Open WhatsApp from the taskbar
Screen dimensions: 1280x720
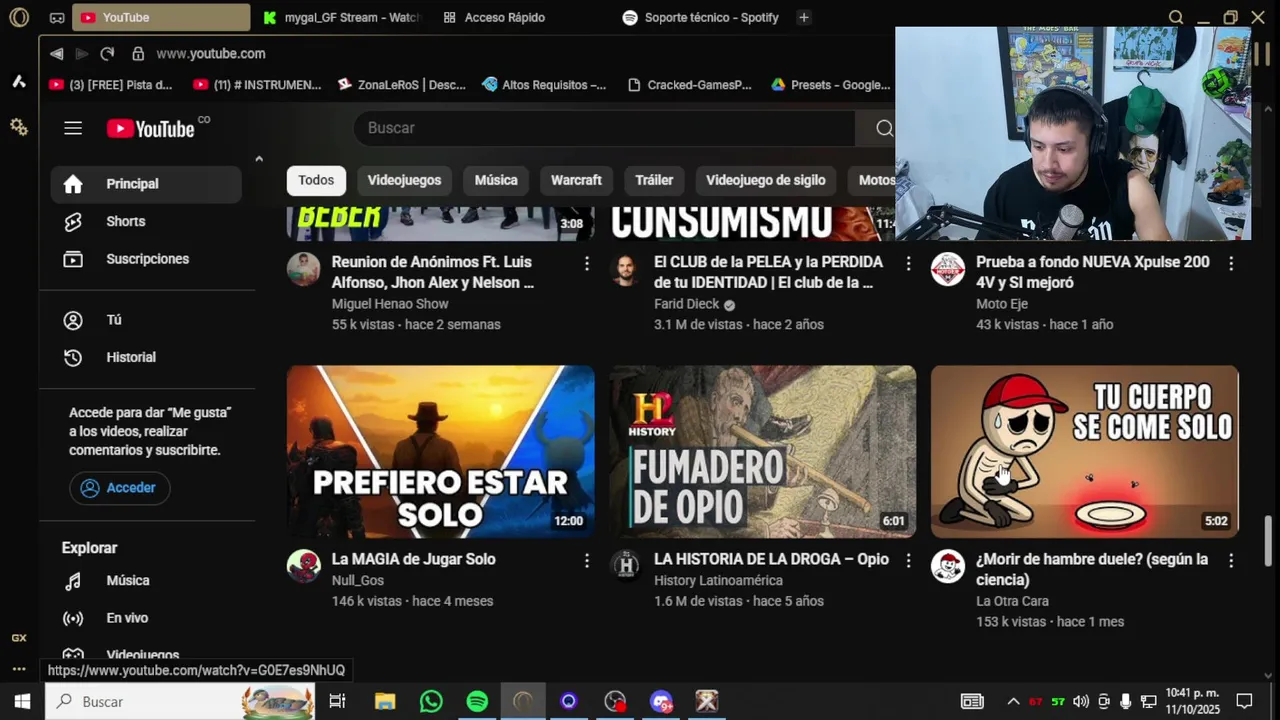pyautogui.click(x=431, y=702)
